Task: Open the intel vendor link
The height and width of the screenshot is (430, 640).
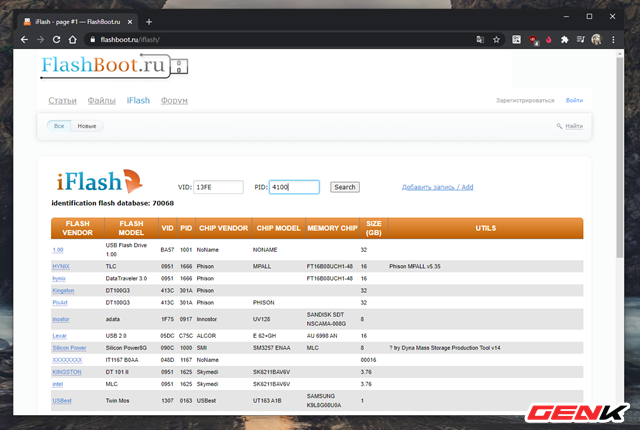Action: pyautogui.click(x=58, y=384)
